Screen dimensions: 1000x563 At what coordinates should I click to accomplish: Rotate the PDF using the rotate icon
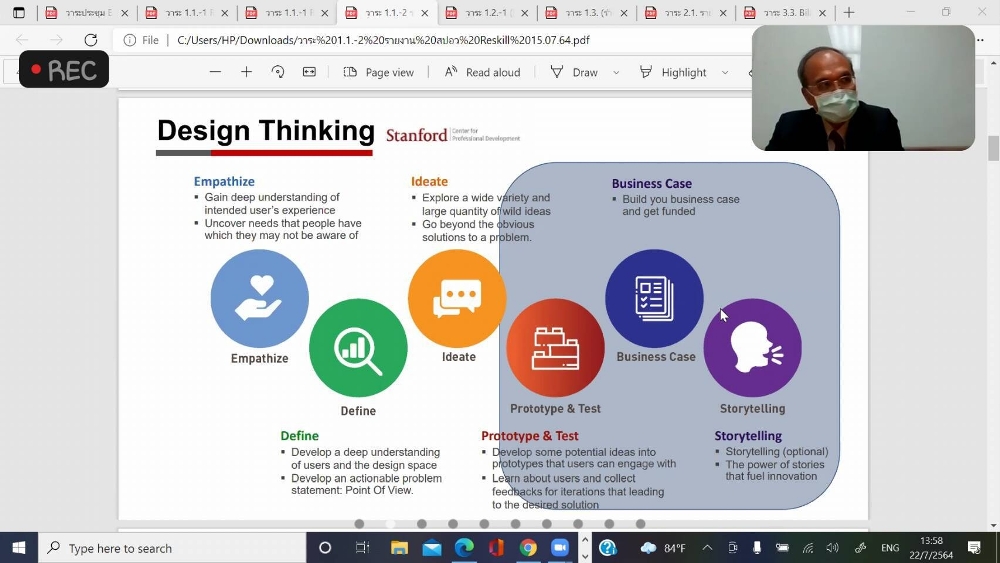[x=278, y=72]
